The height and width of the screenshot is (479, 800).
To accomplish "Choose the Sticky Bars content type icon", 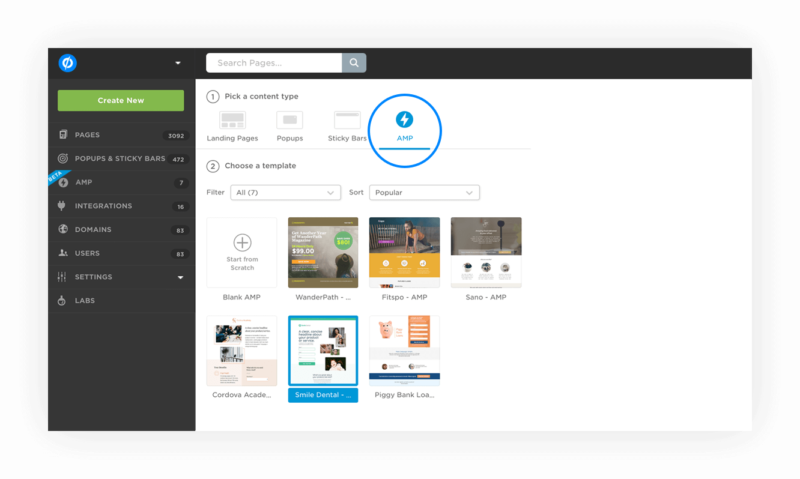I will tap(347, 120).
